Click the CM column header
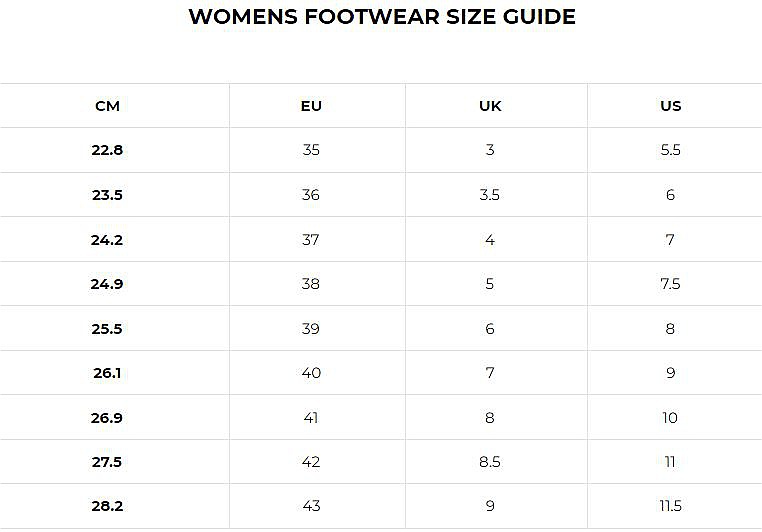The height and width of the screenshot is (532, 762). pyautogui.click(x=107, y=106)
